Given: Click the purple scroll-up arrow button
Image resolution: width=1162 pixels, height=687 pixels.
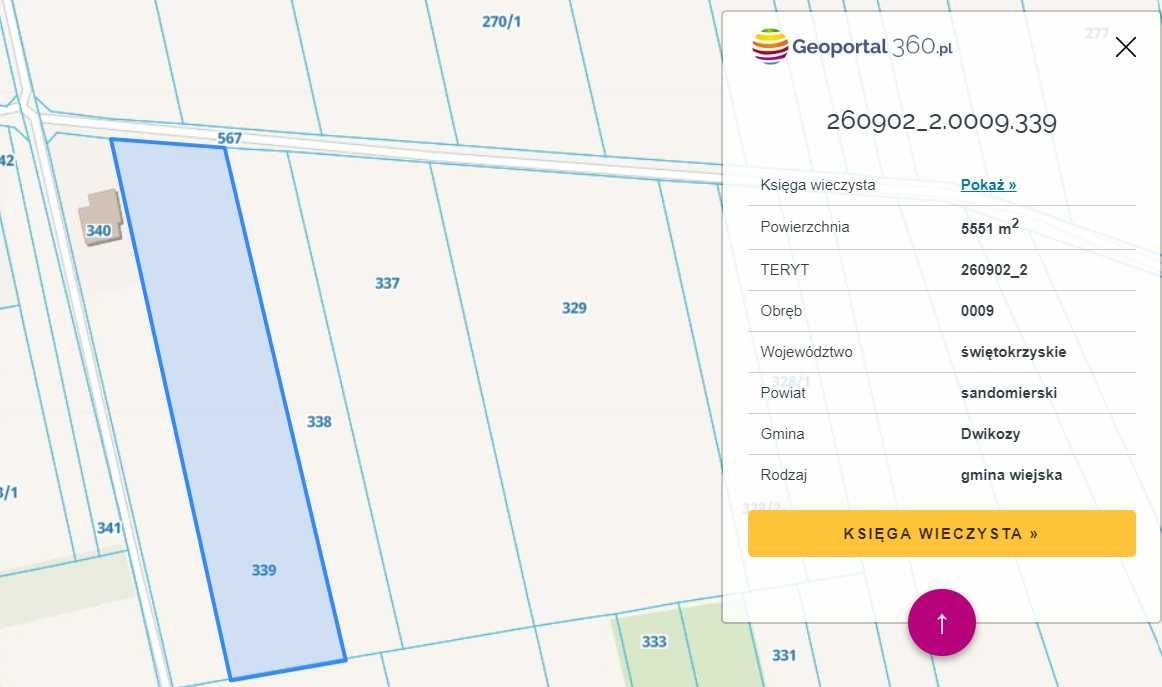Looking at the screenshot, I should (941, 622).
